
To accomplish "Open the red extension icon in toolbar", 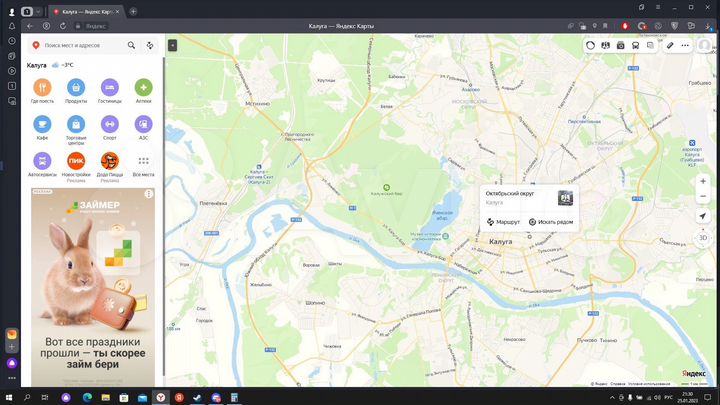I will [x=625, y=26].
